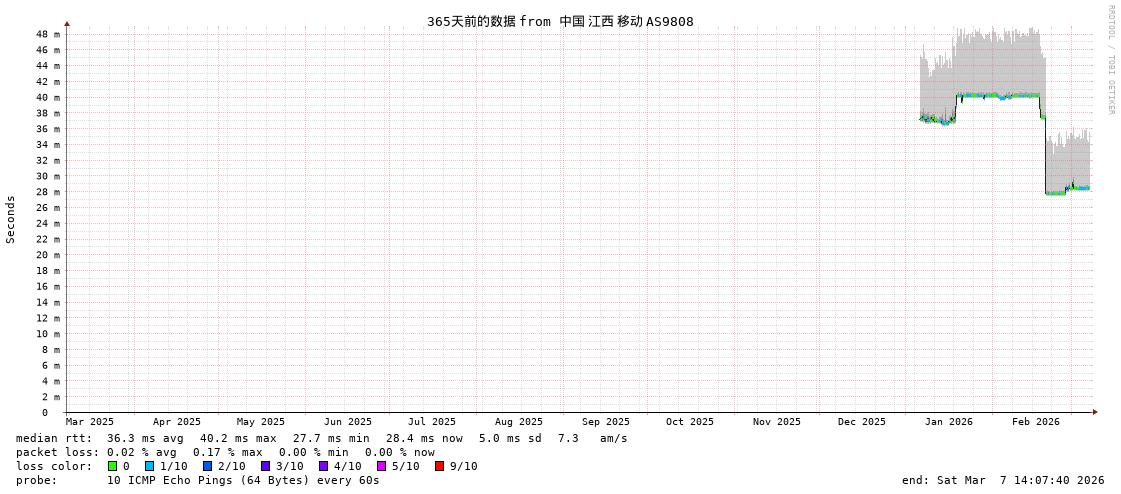Screen dimensions: 1121x494
Task: Click the arrow at the x-axis right end
Action: 1095,412
